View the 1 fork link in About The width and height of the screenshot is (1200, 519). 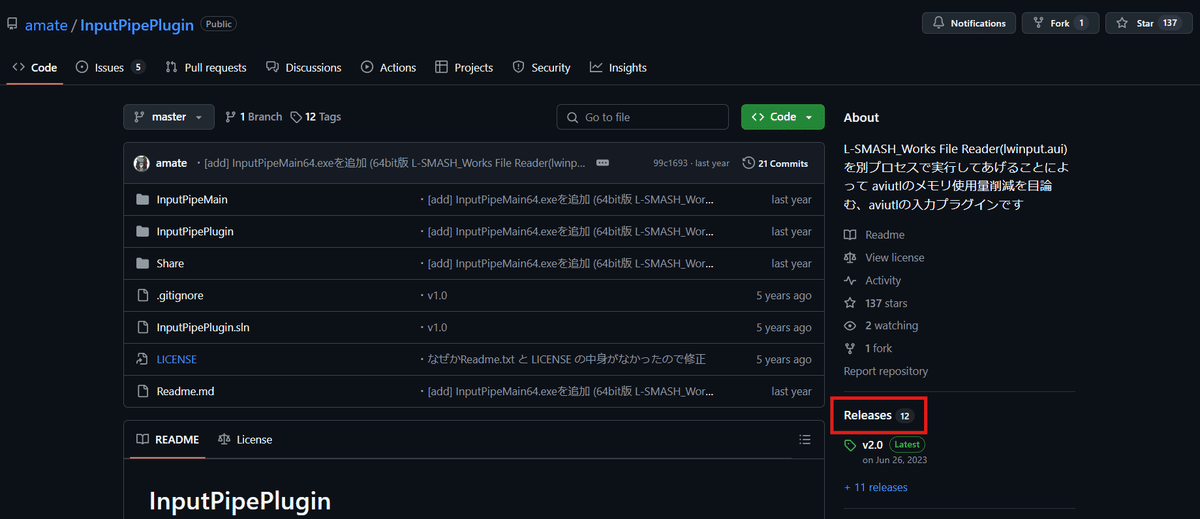pos(879,348)
